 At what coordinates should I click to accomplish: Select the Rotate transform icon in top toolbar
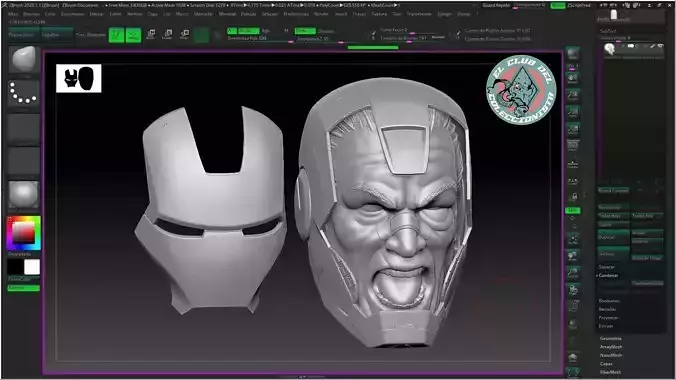(184, 35)
